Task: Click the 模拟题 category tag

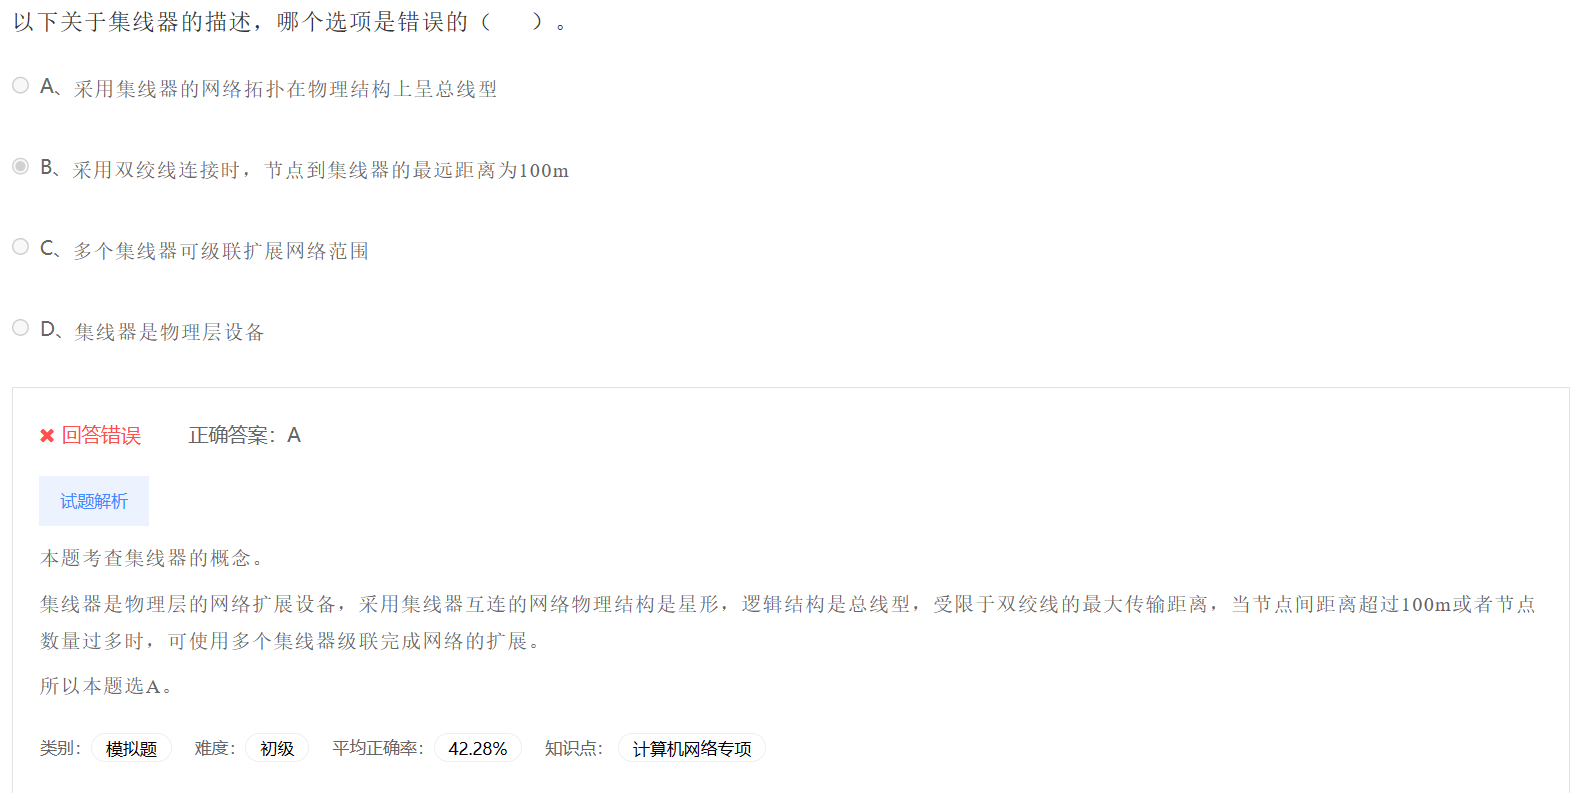Action: point(131,748)
